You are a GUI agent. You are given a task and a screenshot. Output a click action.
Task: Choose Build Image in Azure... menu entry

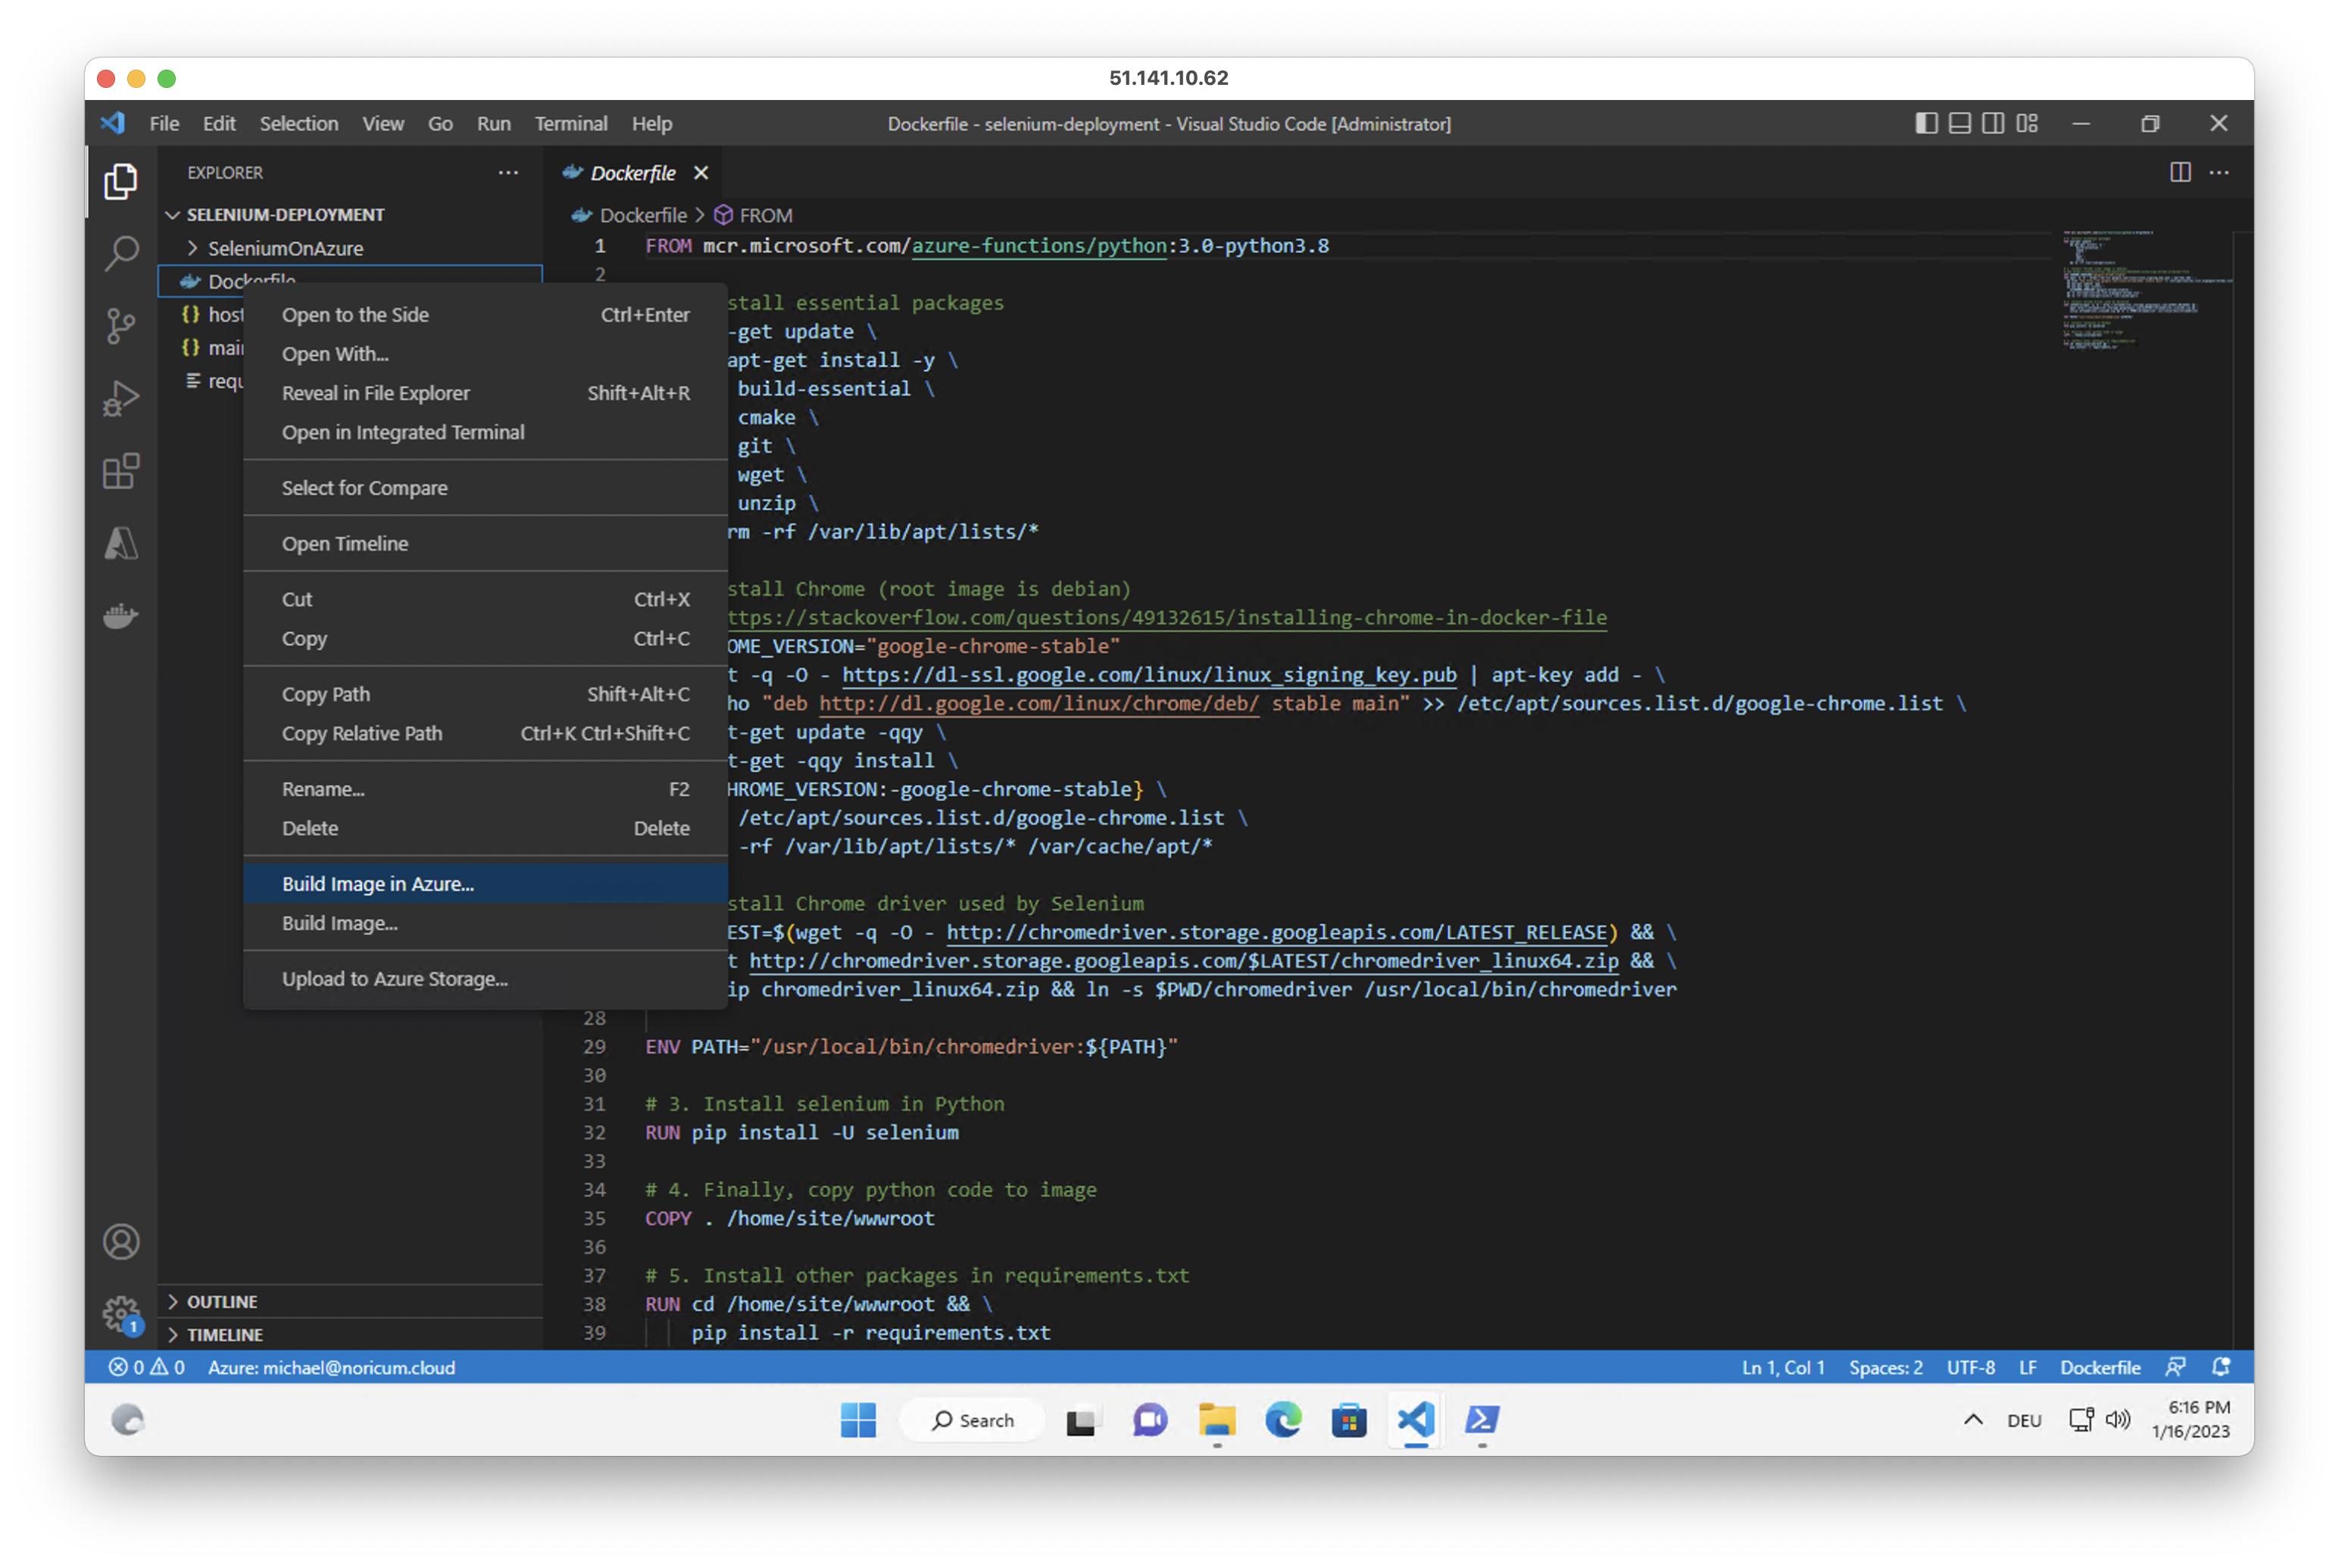(x=378, y=884)
